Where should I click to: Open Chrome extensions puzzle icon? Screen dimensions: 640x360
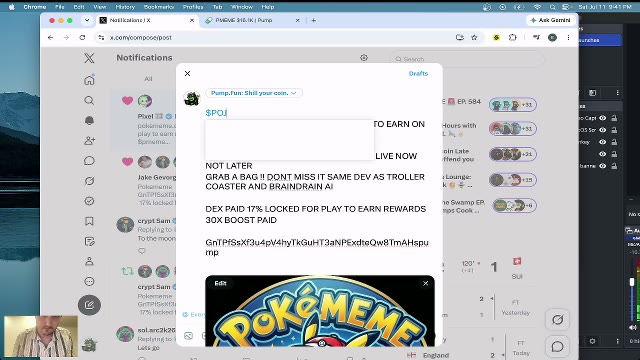[513, 38]
